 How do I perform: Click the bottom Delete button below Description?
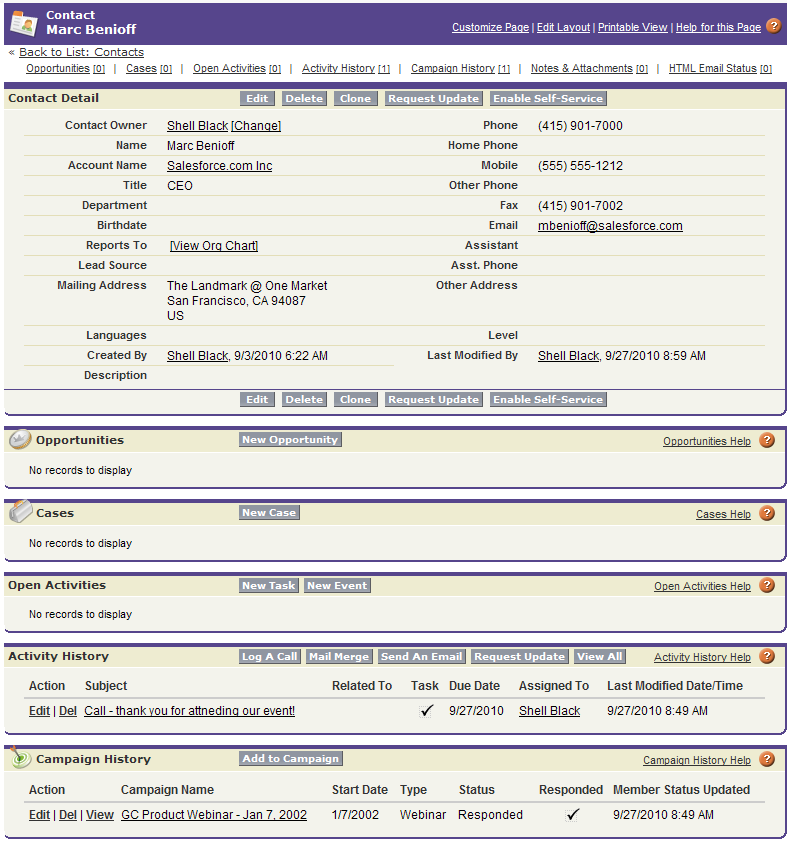point(304,399)
